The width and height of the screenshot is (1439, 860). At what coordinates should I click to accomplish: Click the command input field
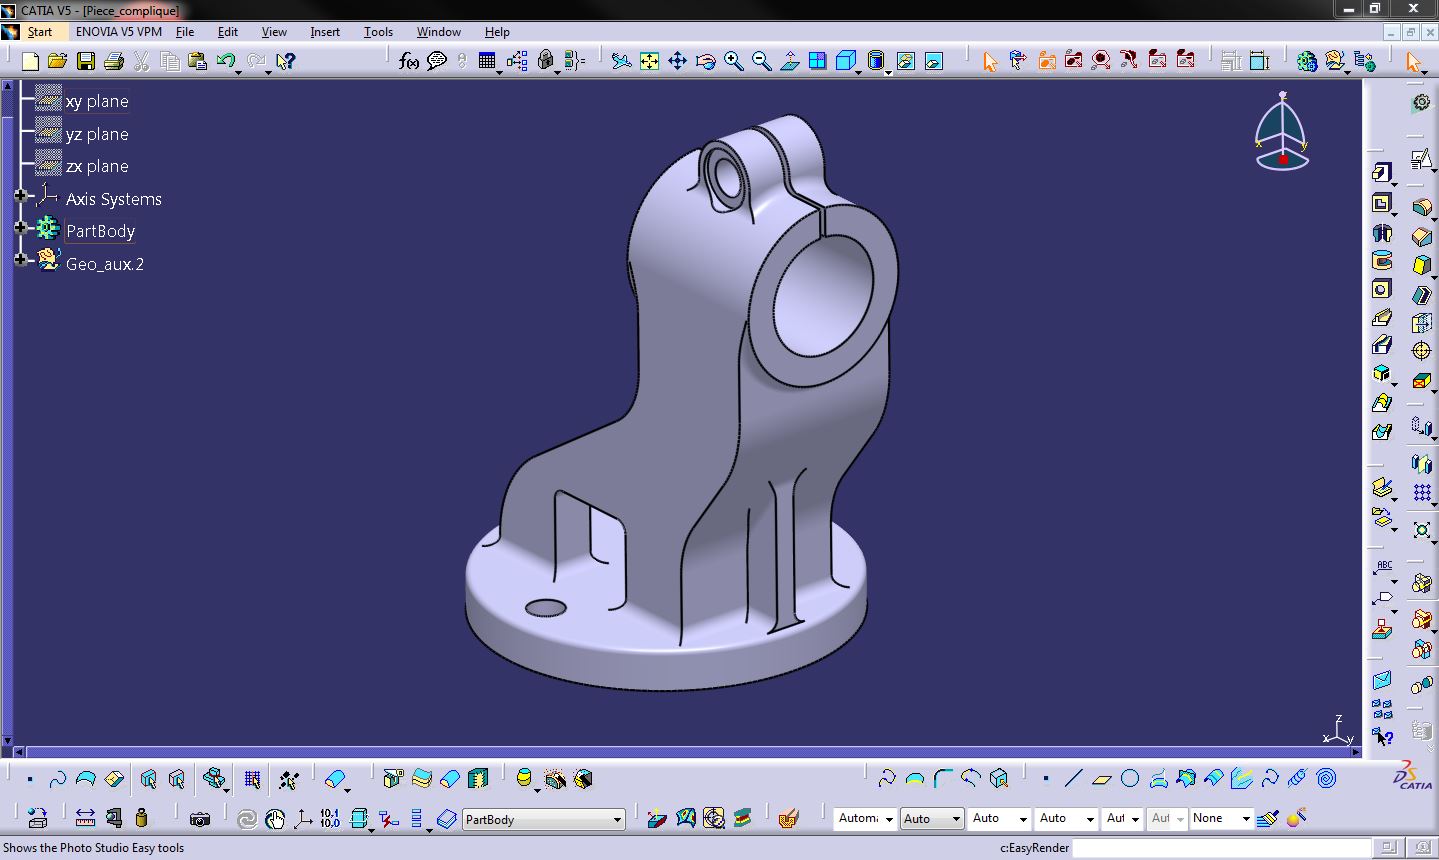point(1223,848)
